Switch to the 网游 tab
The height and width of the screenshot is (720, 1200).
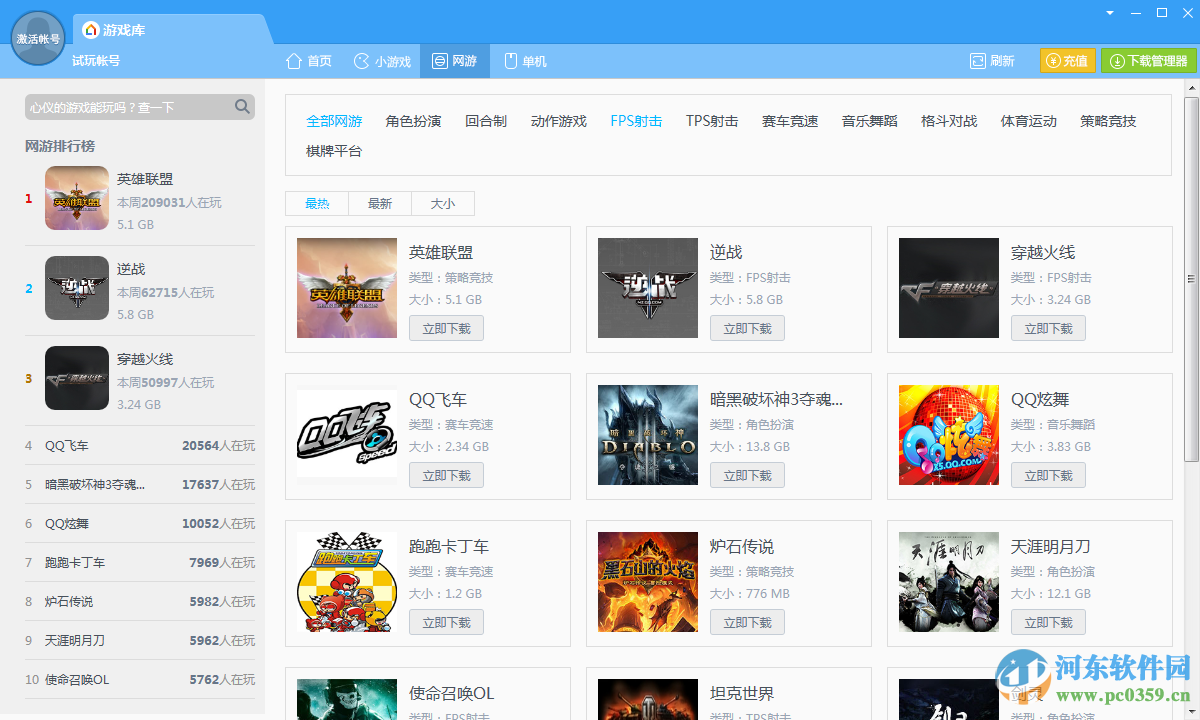tap(455, 60)
